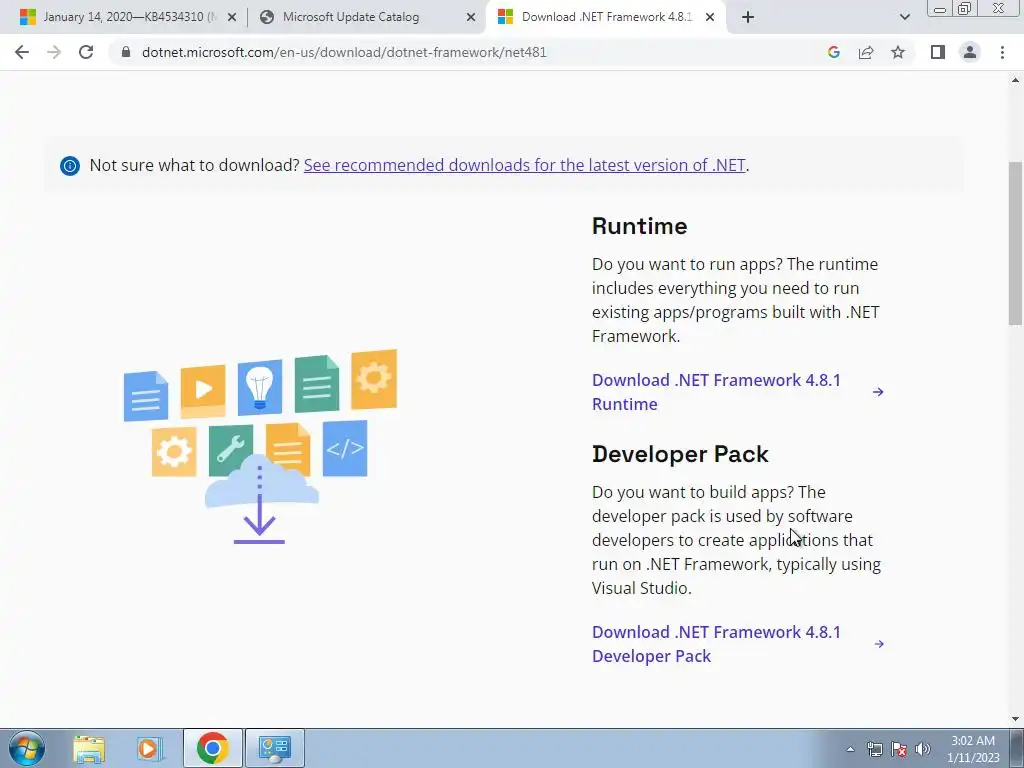Screen dimensions: 1024x768
Task: Open Chrome three-dot menu
Action: click(1002, 52)
